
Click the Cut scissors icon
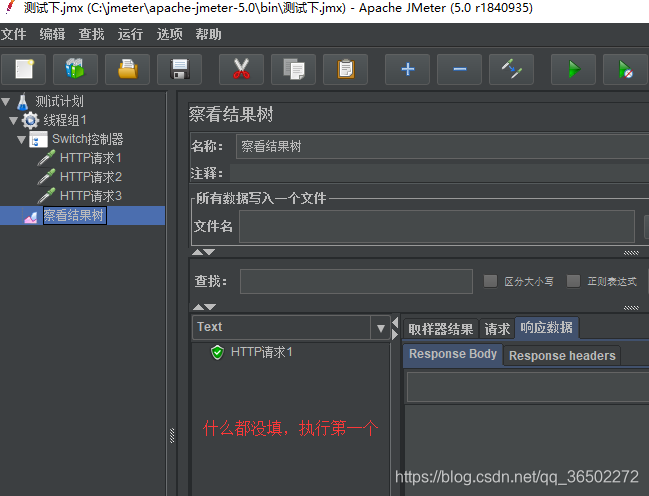tap(241, 69)
